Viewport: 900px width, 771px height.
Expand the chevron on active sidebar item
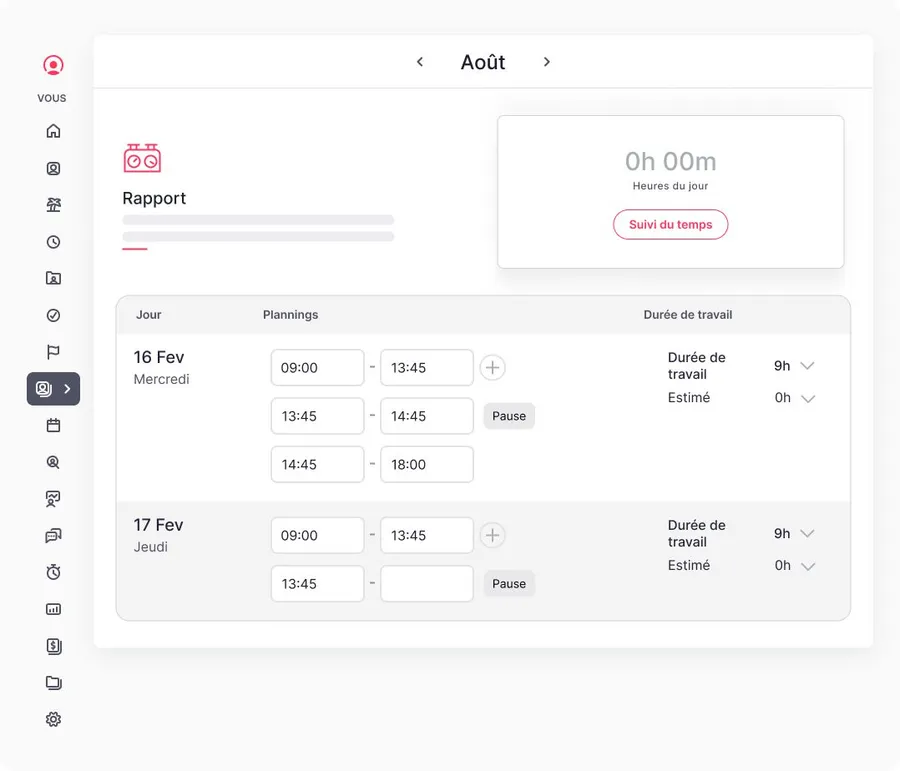(67, 389)
